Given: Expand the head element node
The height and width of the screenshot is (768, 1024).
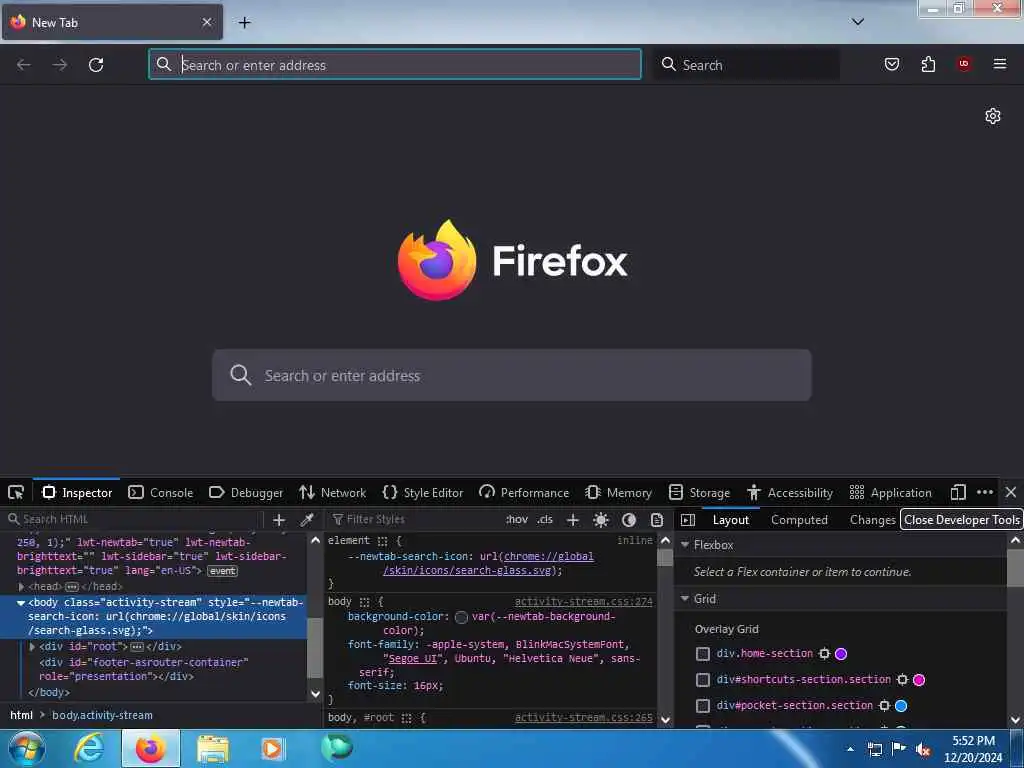Looking at the screenshot, I should click(22, 586).
